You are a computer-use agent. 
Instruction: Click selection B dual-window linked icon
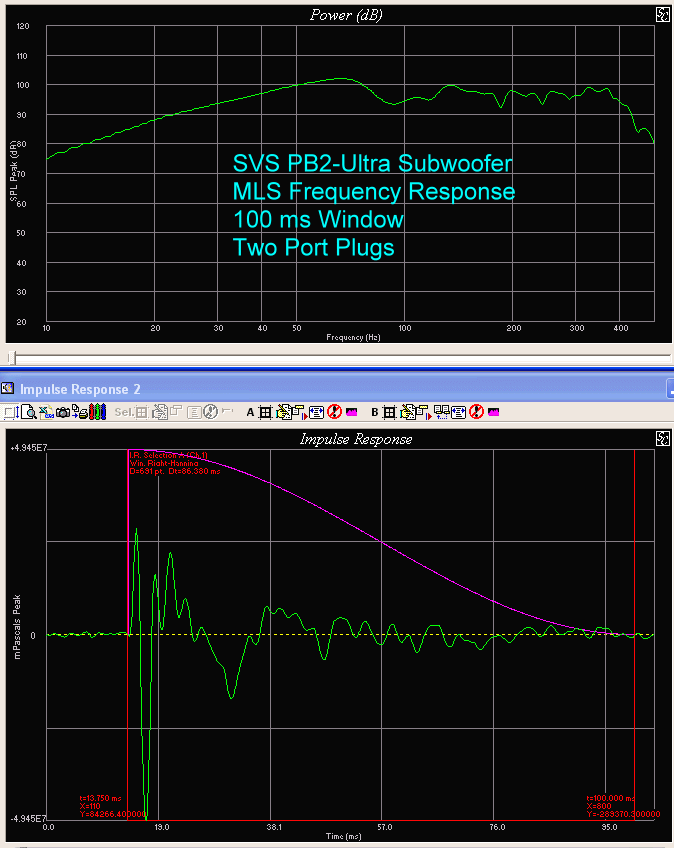pyautogui.click(x=441, y=412)
